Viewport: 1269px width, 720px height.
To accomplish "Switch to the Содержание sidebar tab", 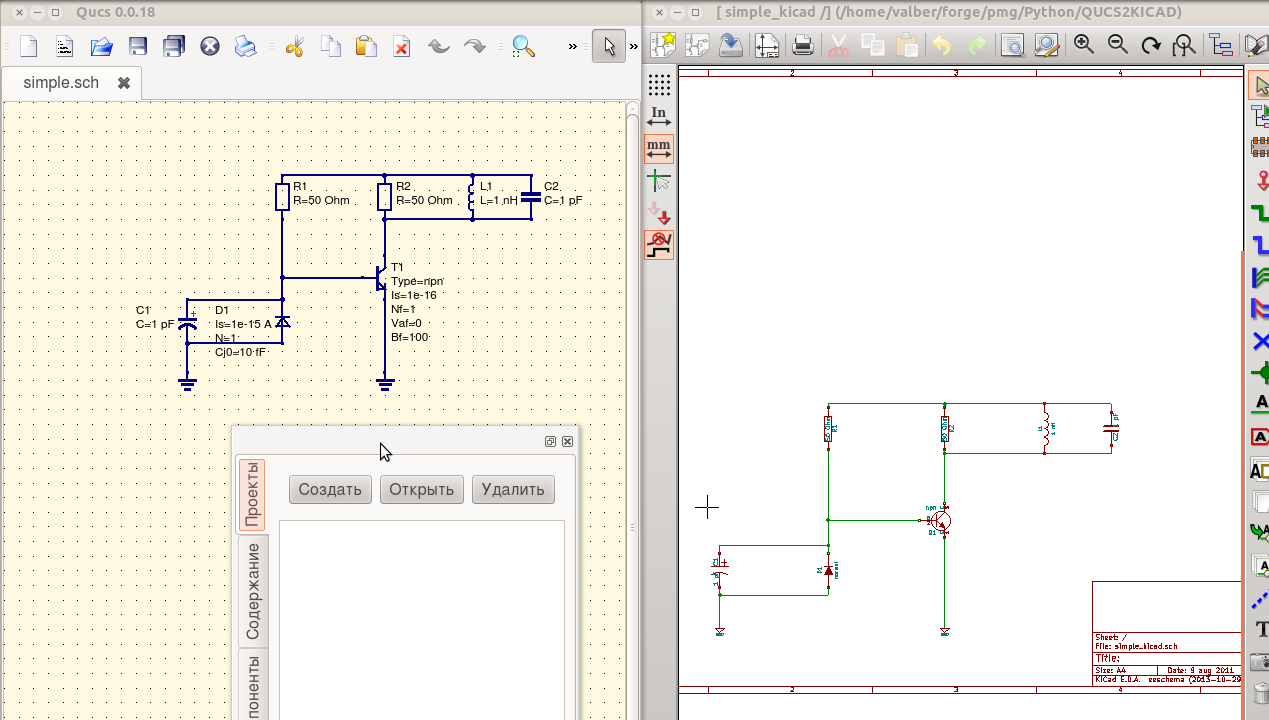I will (x=251, y=585).
